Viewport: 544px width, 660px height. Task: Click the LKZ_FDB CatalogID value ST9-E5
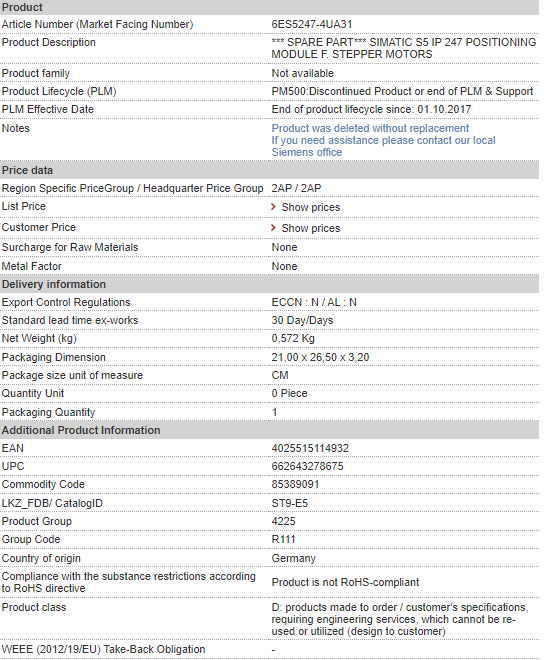pyautogui.click(x=290, y=503)
